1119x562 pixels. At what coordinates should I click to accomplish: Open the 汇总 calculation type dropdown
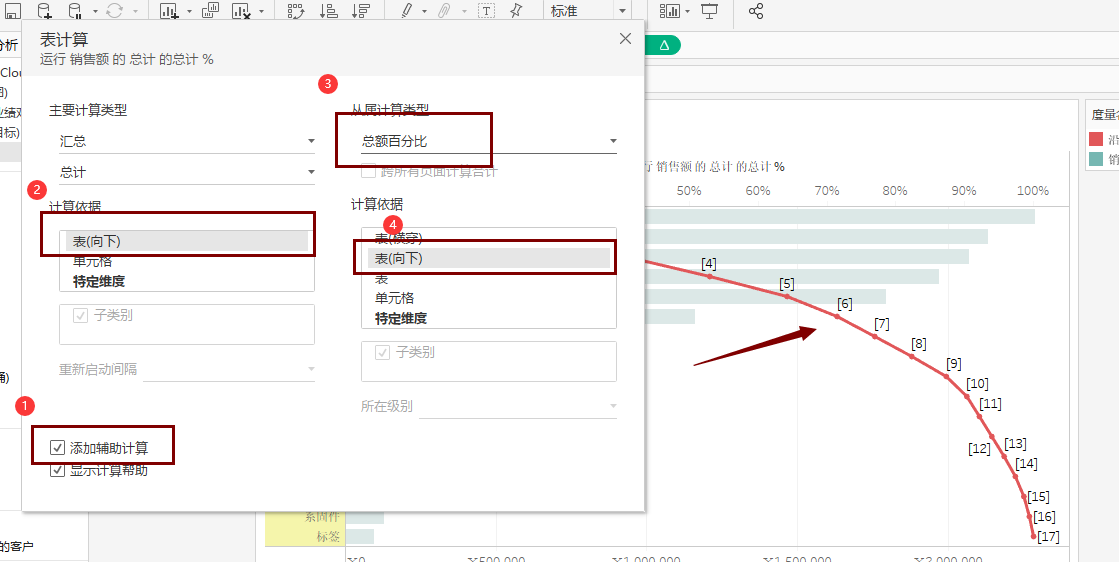point(187,141)
